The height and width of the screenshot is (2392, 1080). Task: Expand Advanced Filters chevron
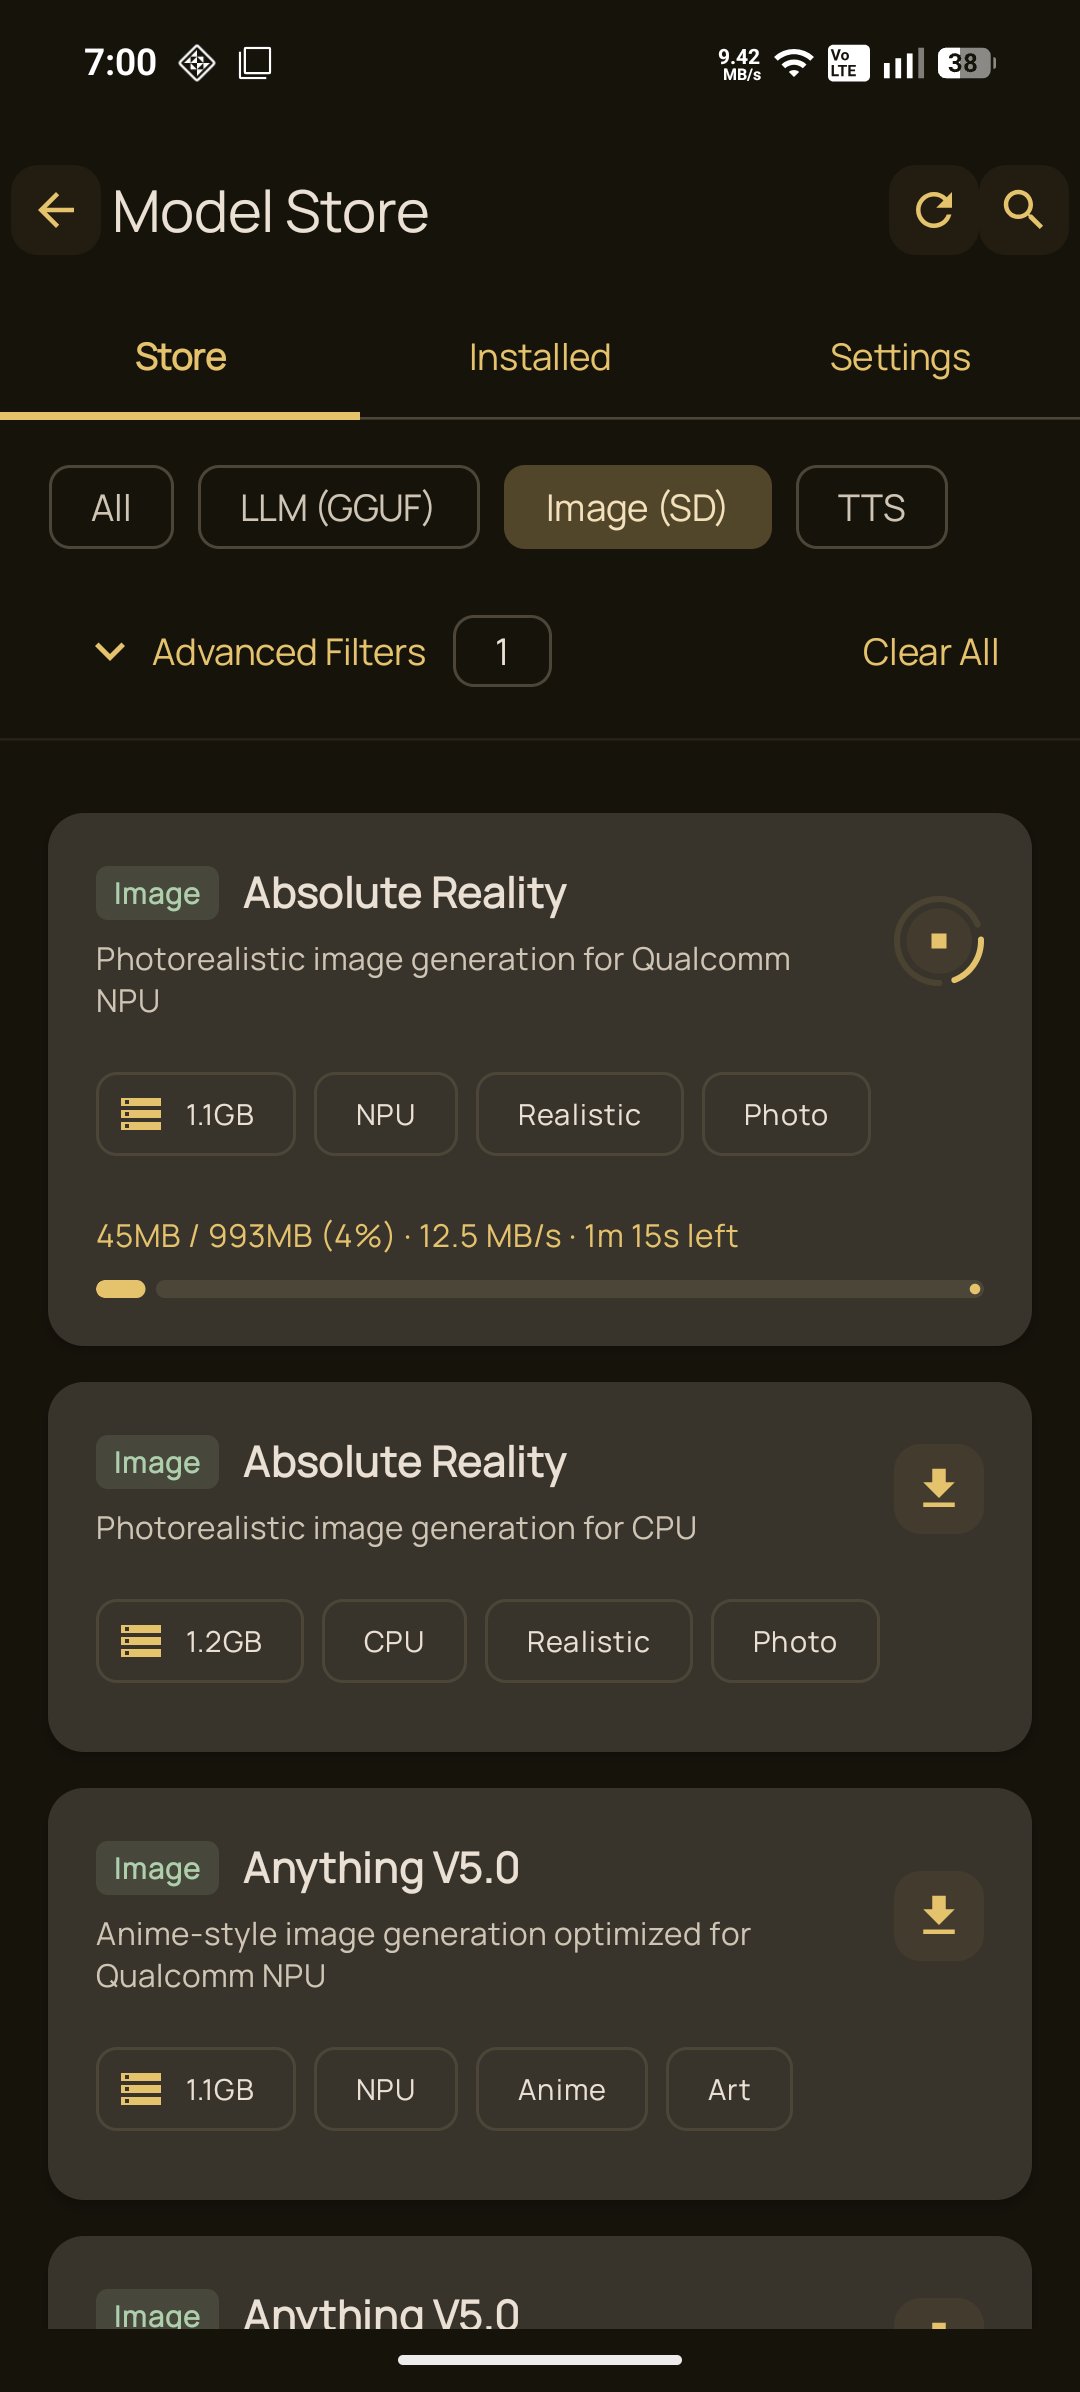point(110,652)
